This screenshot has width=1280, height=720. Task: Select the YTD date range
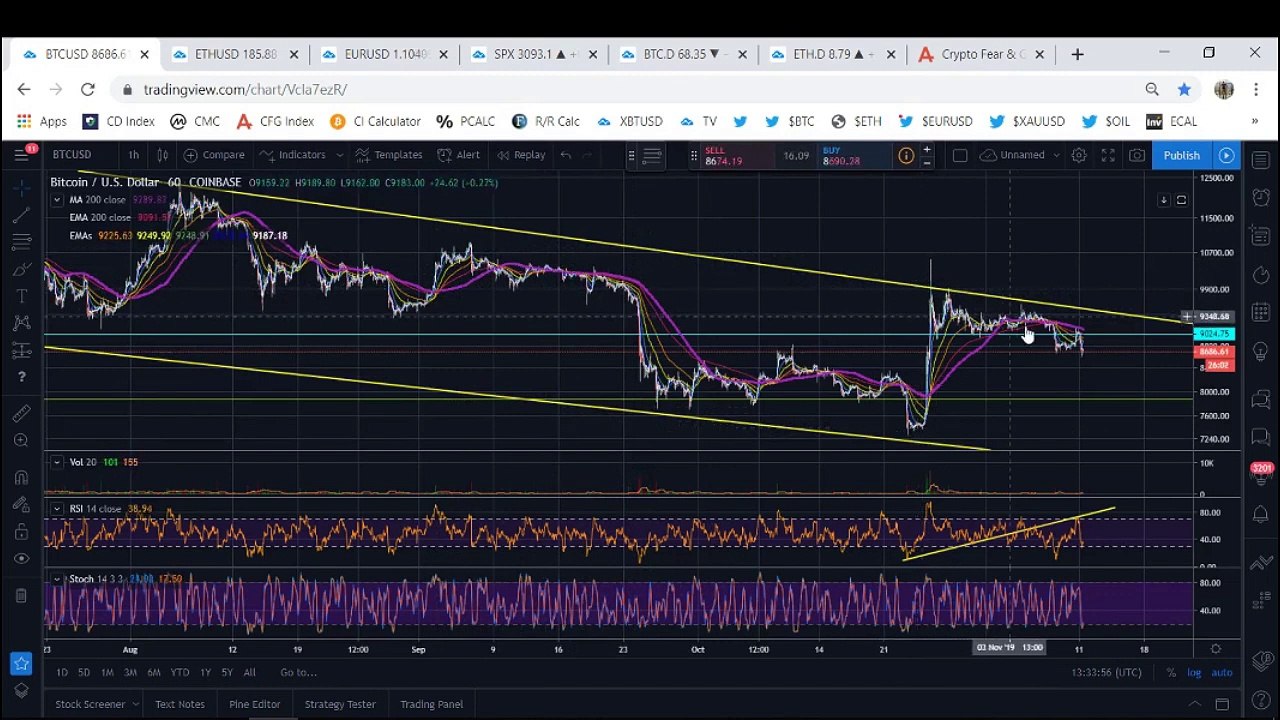pyautogui.click(x=180, y=672)
